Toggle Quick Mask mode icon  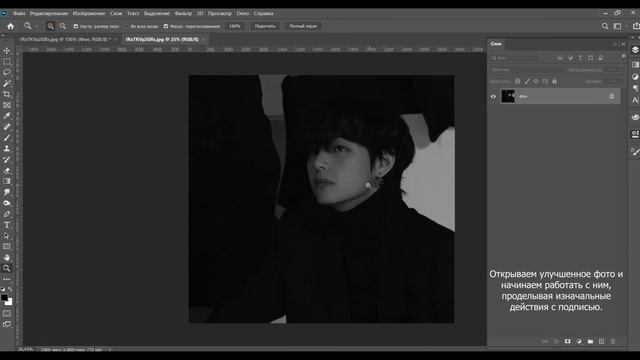(7, 313)
